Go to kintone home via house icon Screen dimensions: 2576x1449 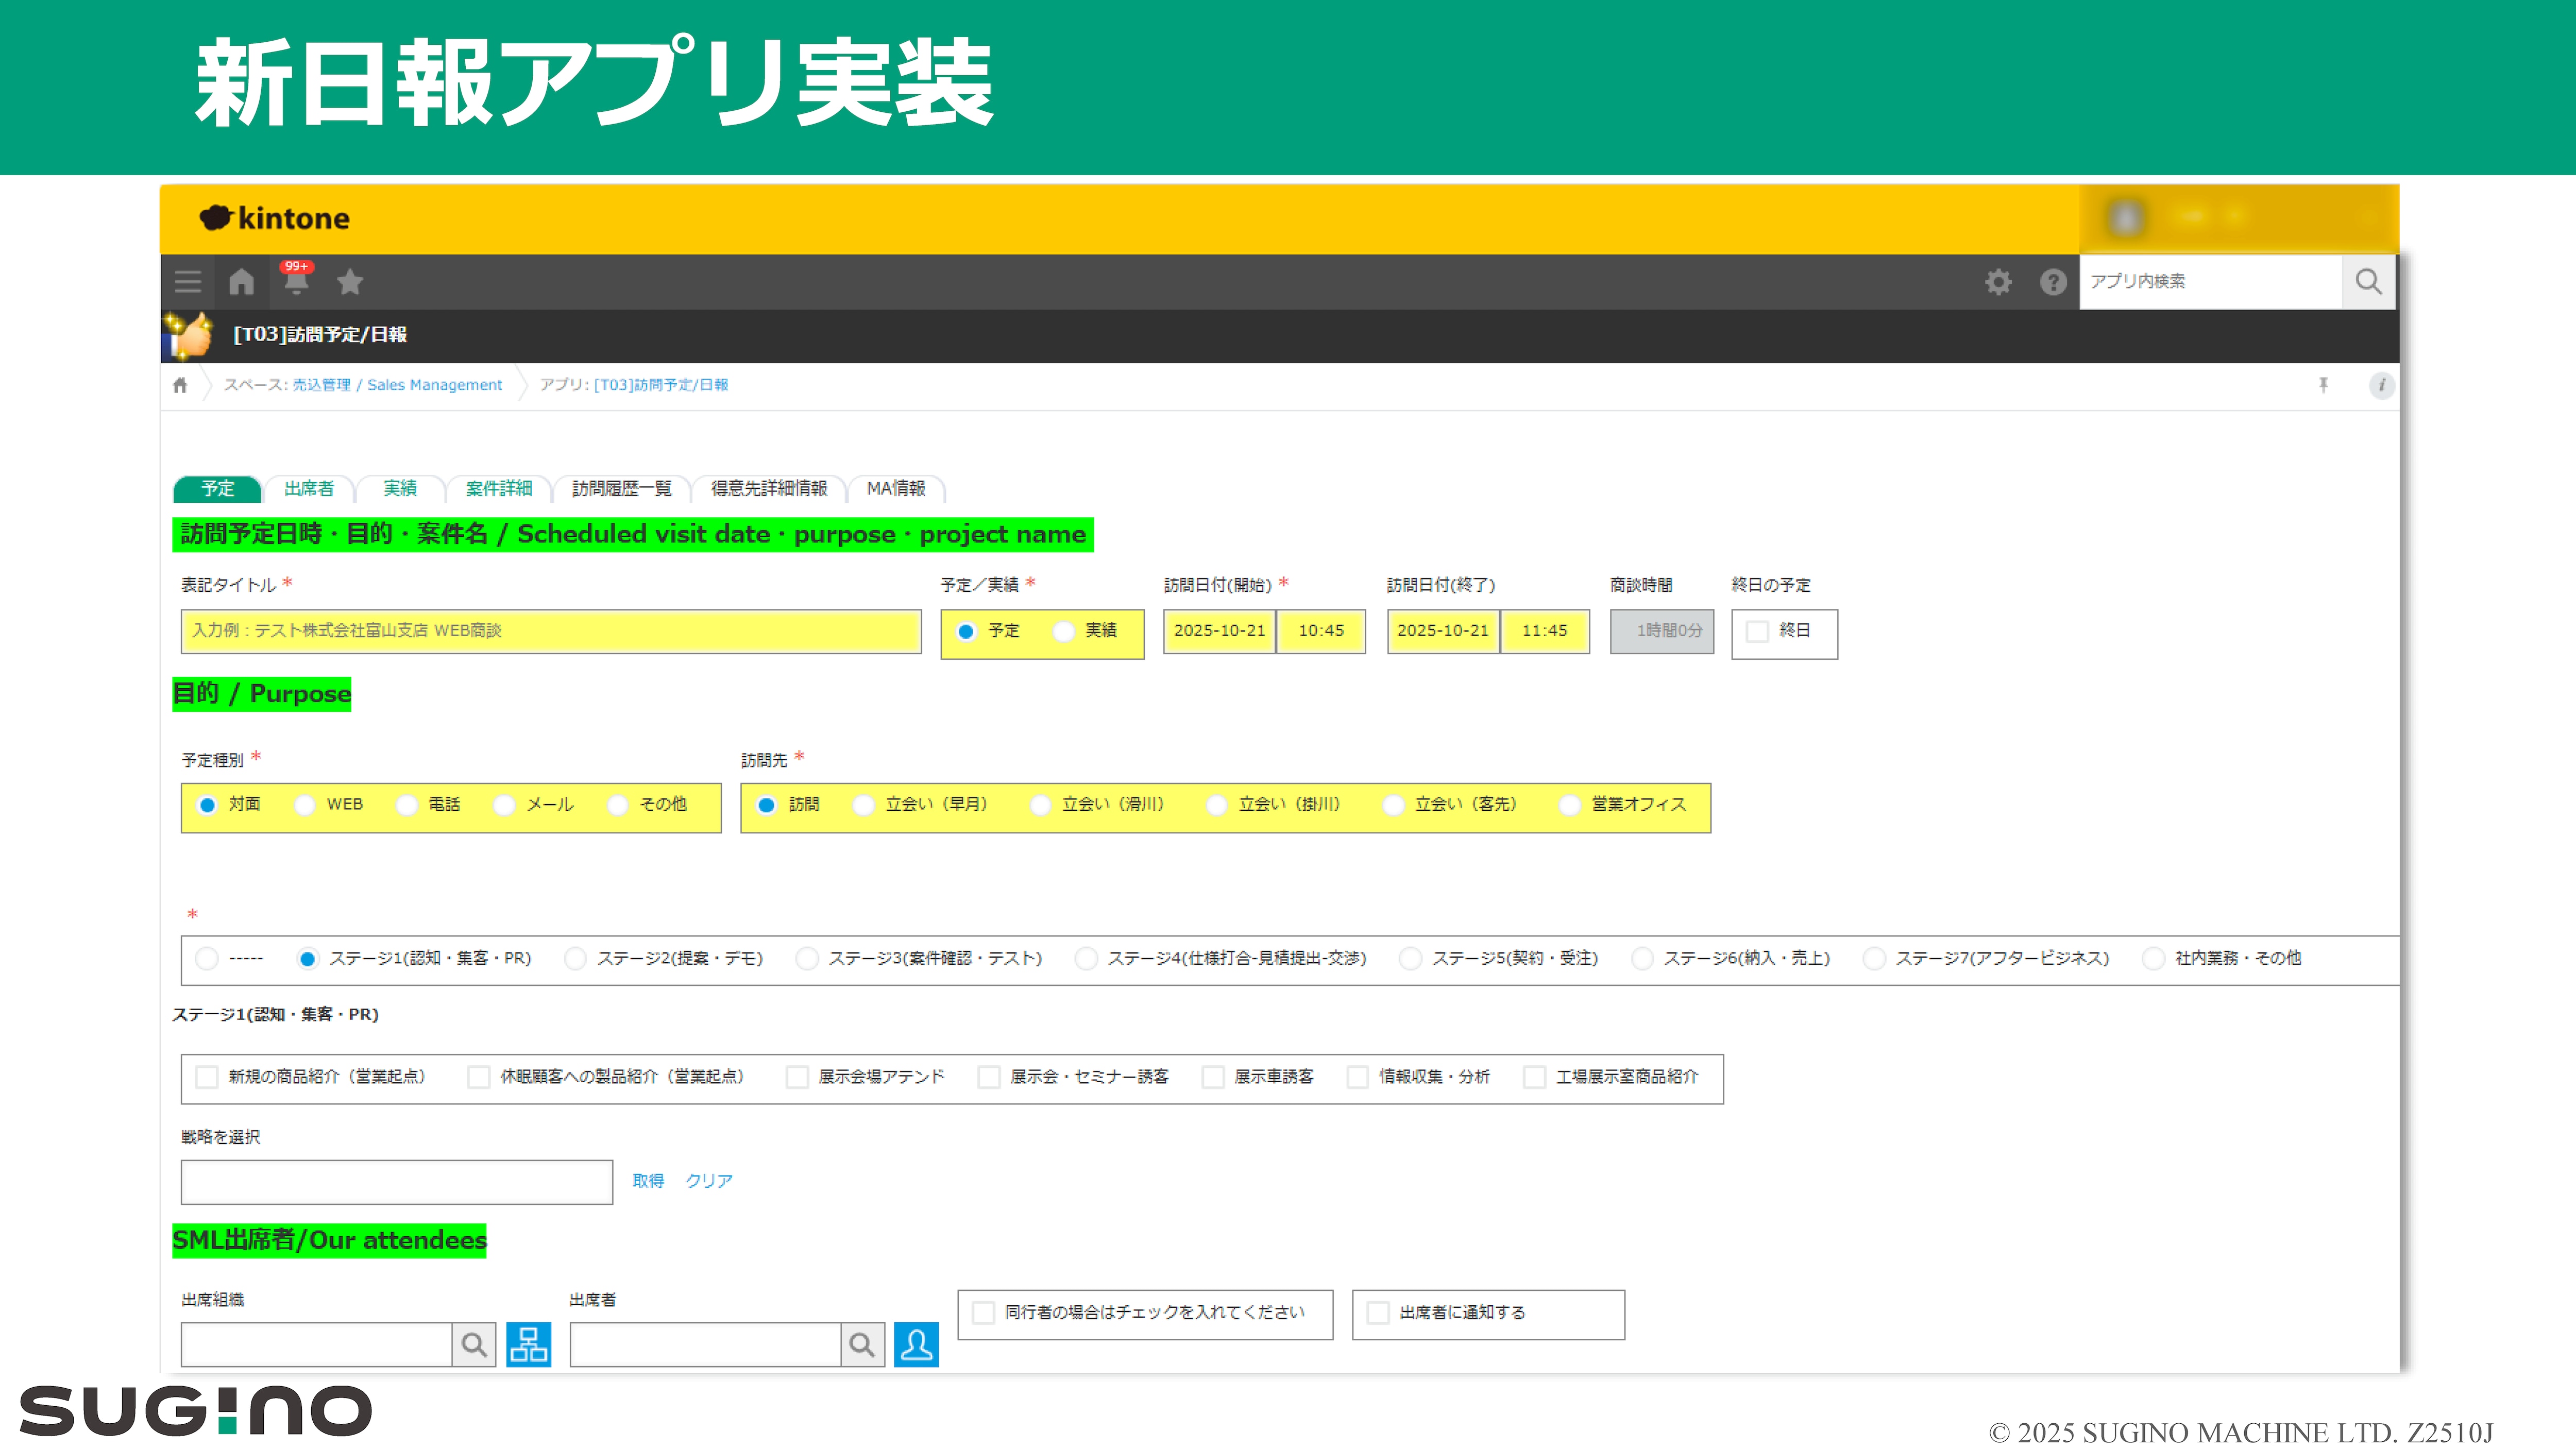(241, 282)
